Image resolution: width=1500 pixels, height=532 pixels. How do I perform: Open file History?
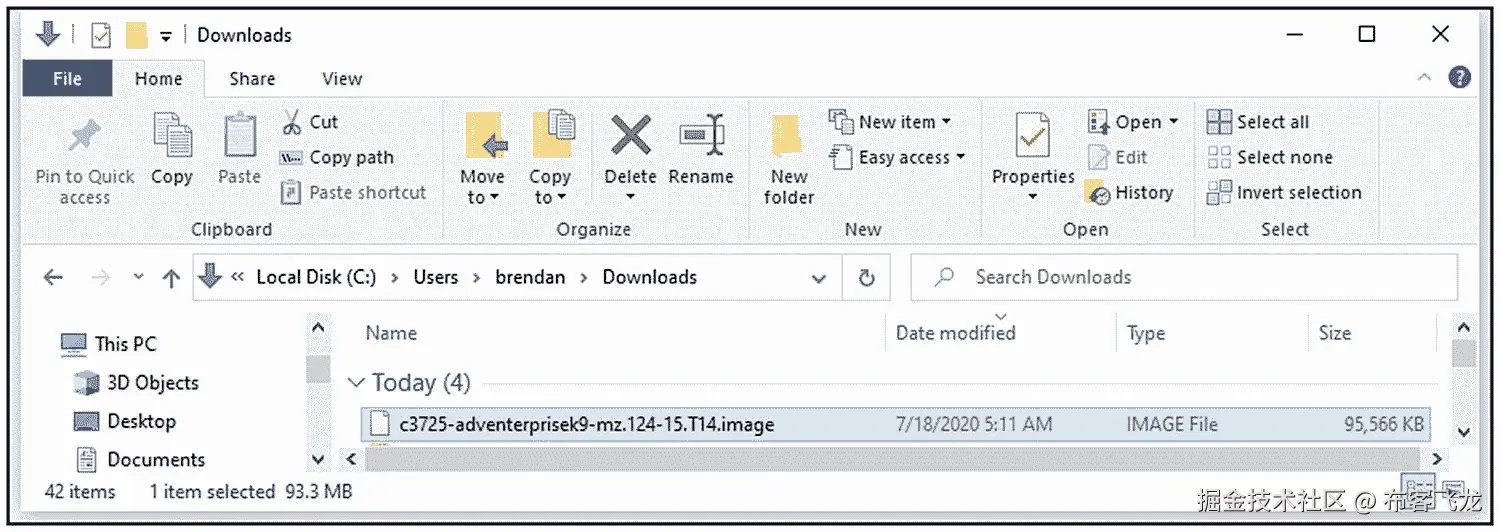[x=1130, y=193]
